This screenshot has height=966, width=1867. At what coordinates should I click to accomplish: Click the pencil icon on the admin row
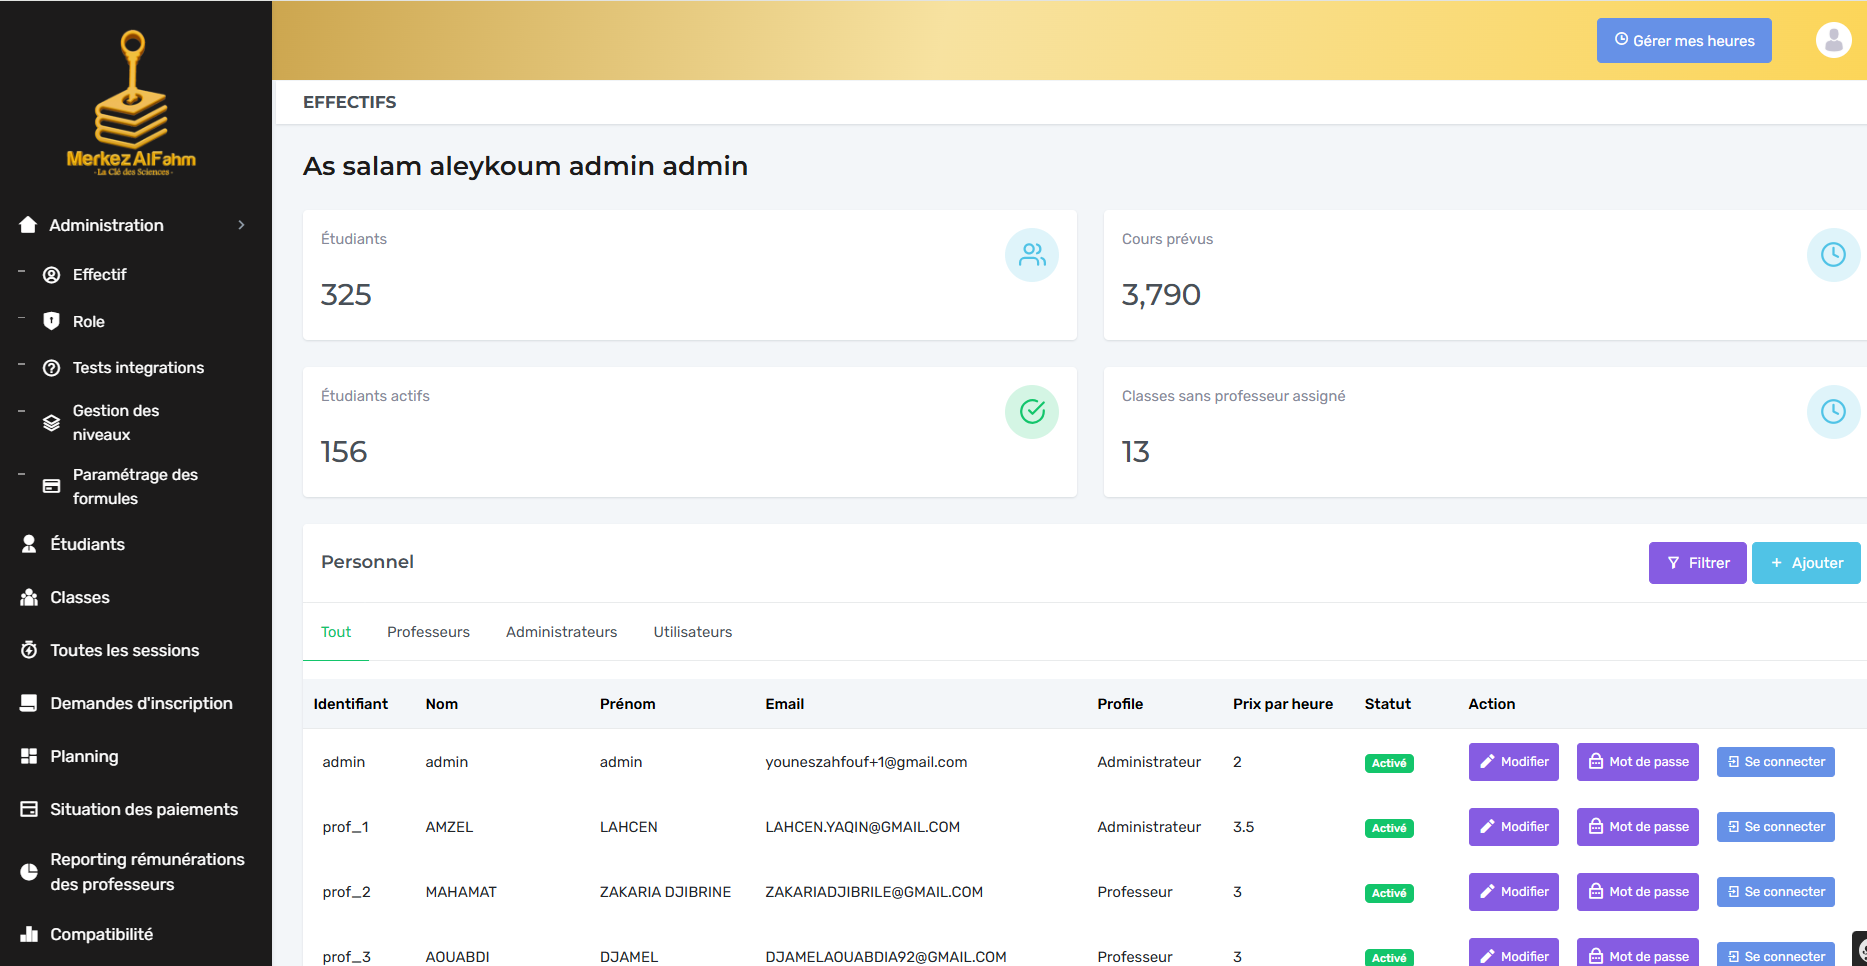click(1487, 762)
